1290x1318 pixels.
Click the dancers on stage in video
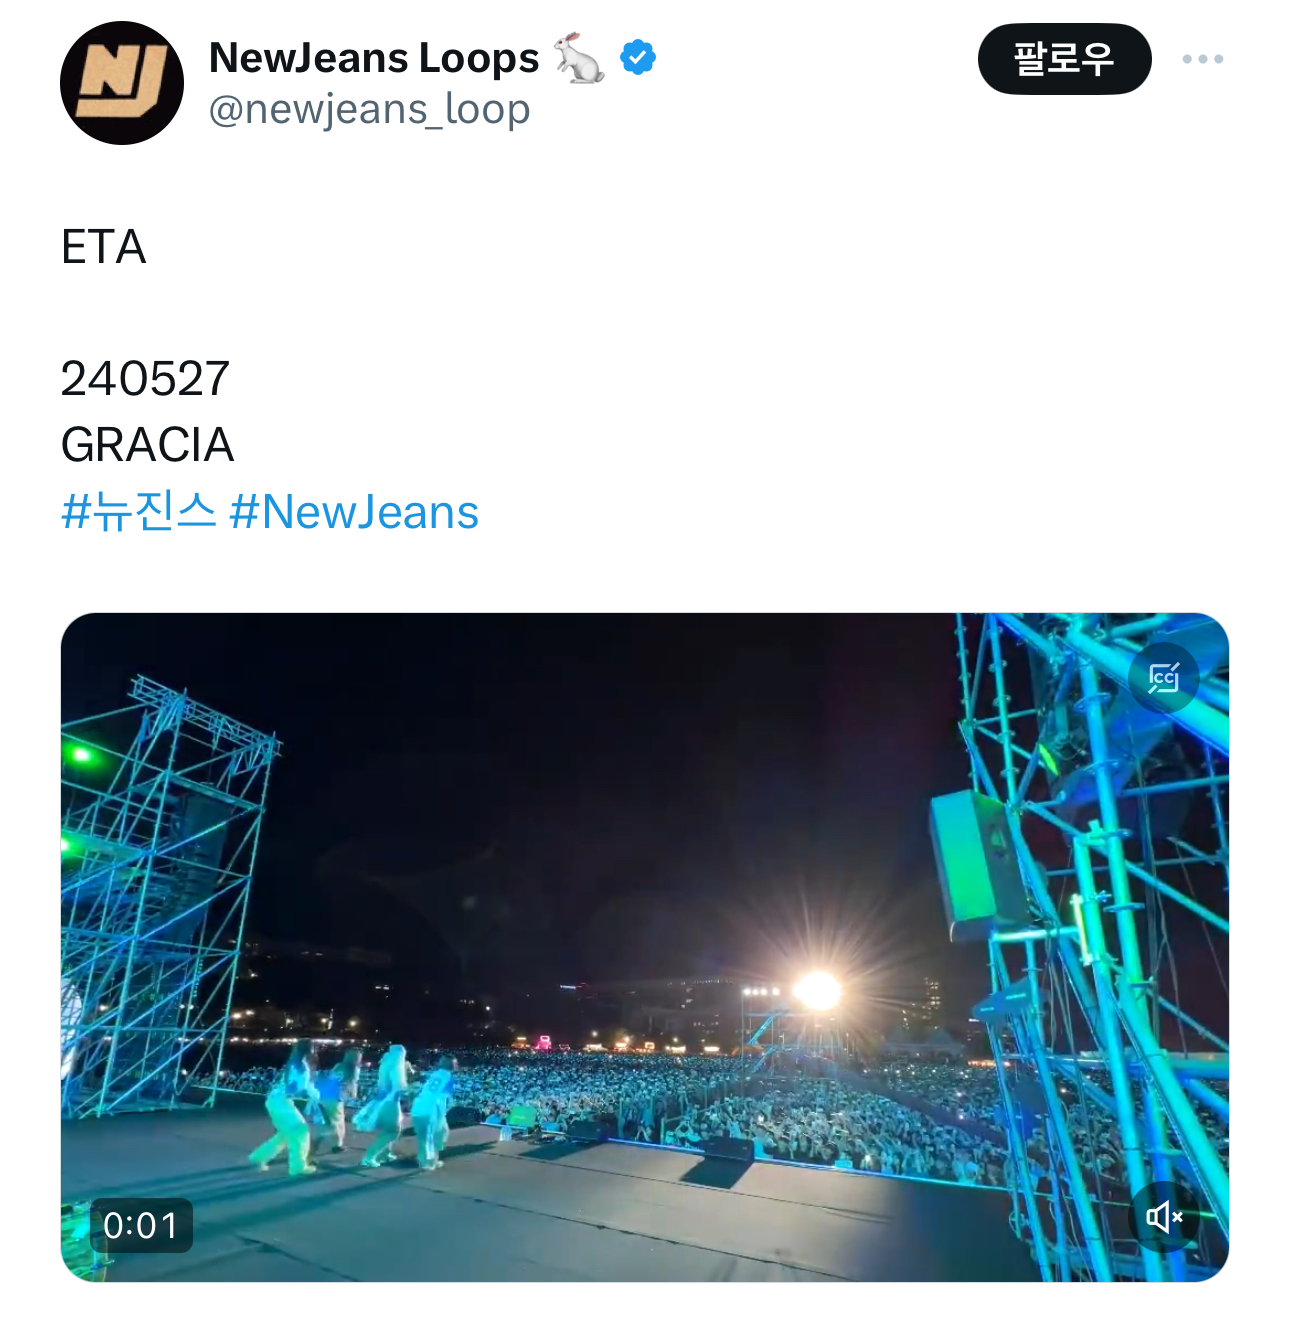(x=352, y=1105)
